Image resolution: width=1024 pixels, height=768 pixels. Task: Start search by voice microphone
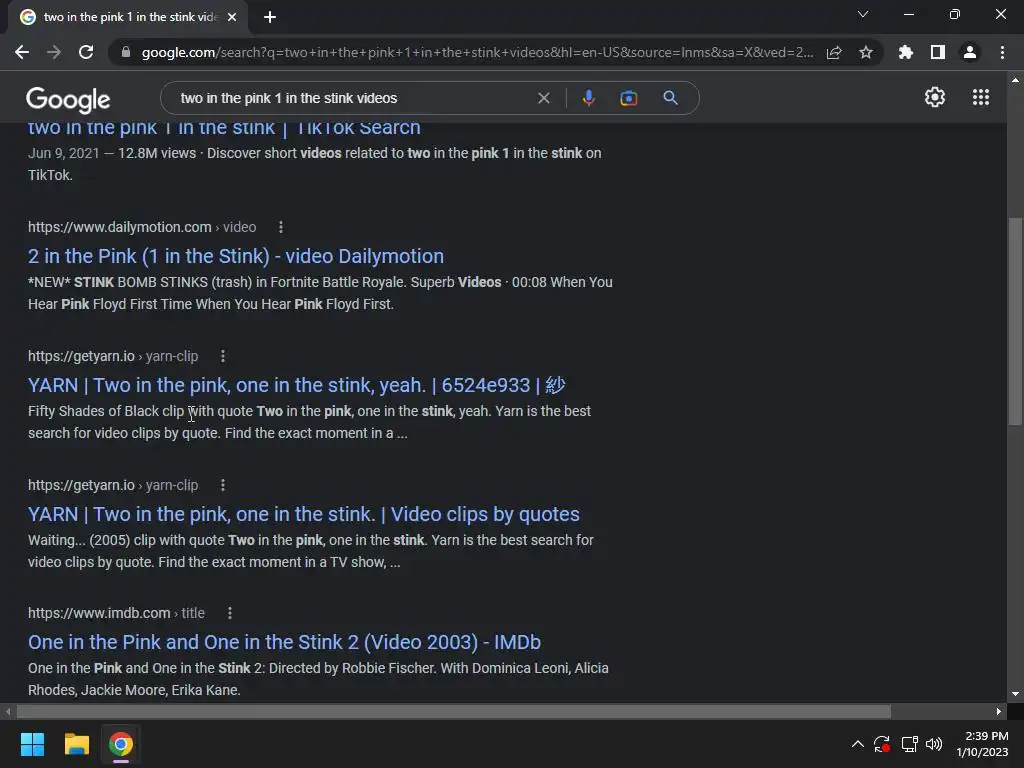tap(588, 98)
